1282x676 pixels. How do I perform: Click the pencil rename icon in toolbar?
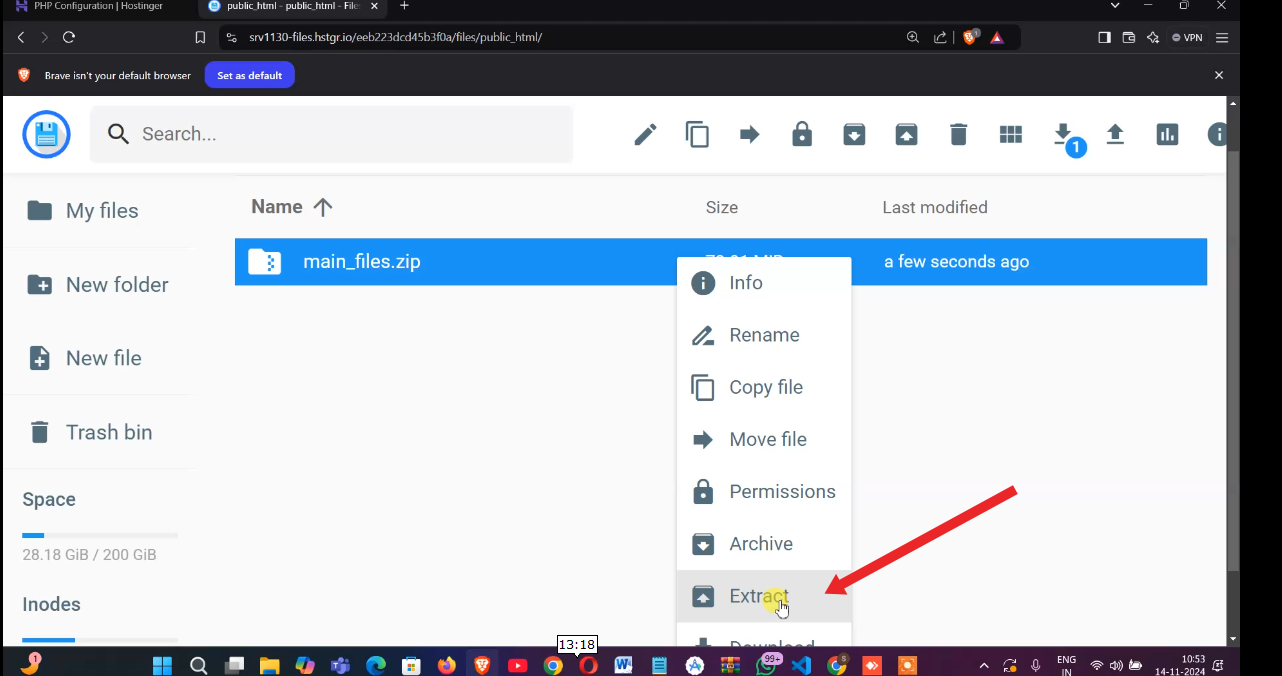tap(646, 134)
